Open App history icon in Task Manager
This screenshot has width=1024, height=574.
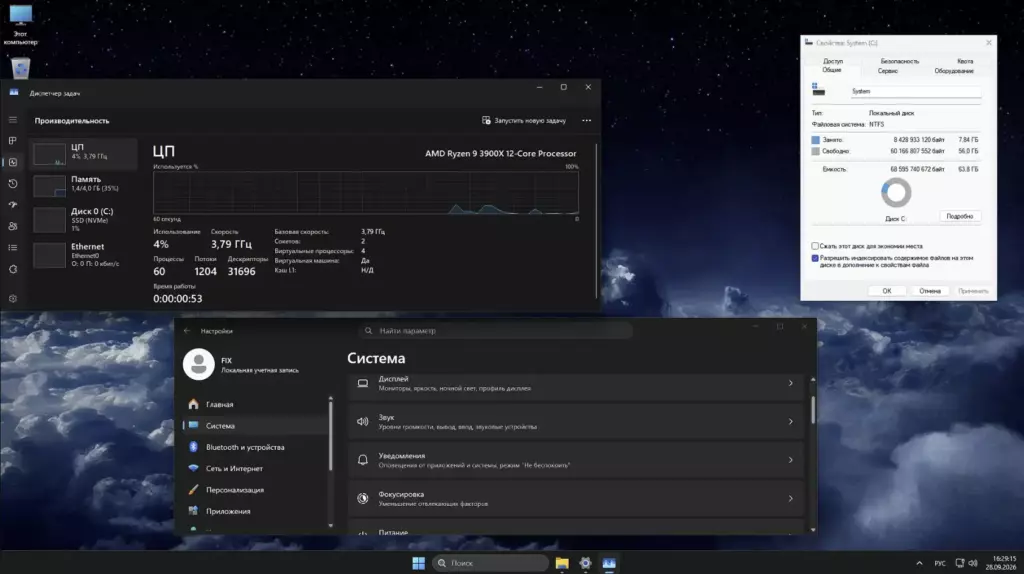pos(12,183)
